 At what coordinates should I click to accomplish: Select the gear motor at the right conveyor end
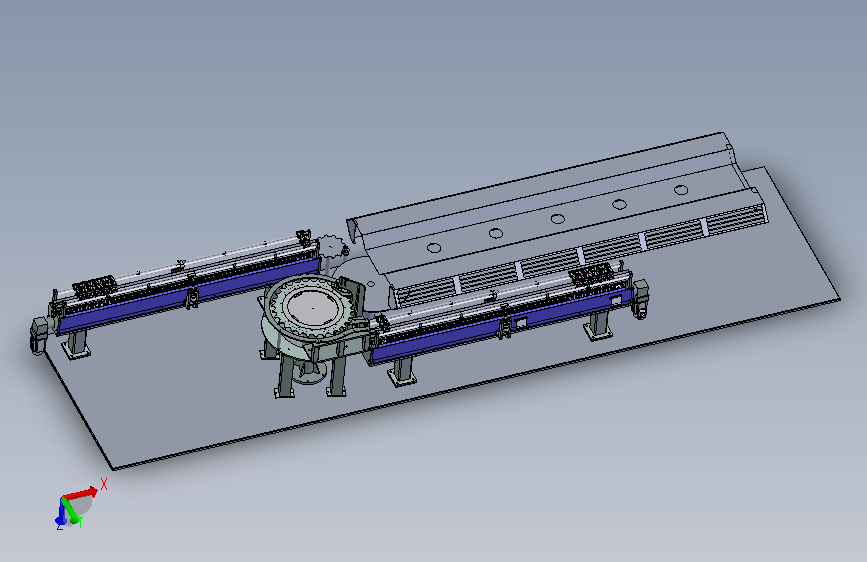pos(640,299)
